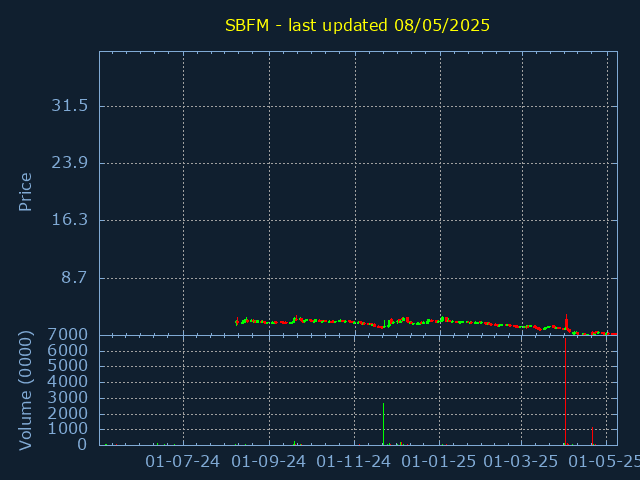Screen dimensions: 640x480
Task: Select the 1000 volume axis label
Action: pyautogui.click(x=67, y=429)
